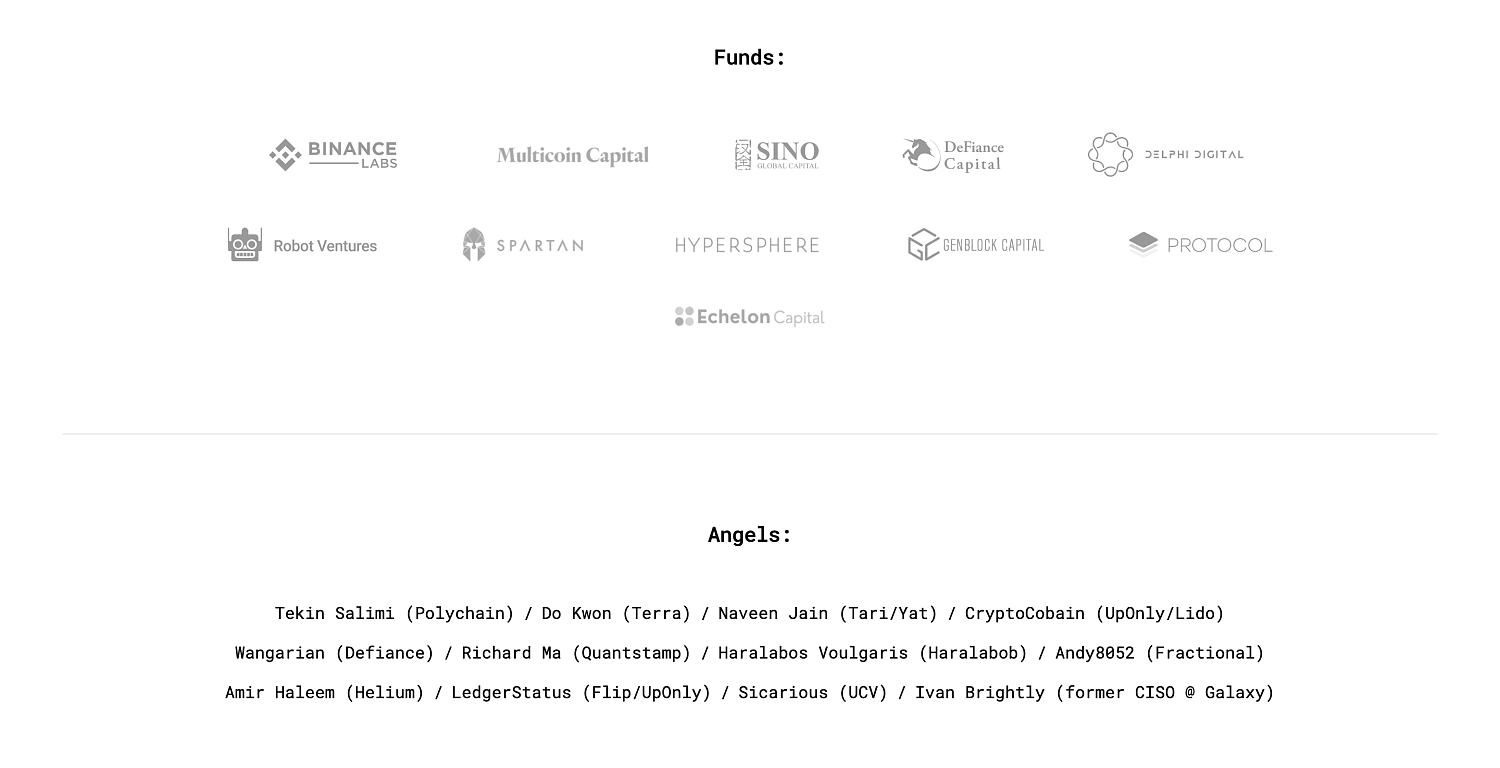Open the Delphi Digital logo
Image resolution: width=1500 pixels, height=768 pixels.
click(x=1166, y=155)
